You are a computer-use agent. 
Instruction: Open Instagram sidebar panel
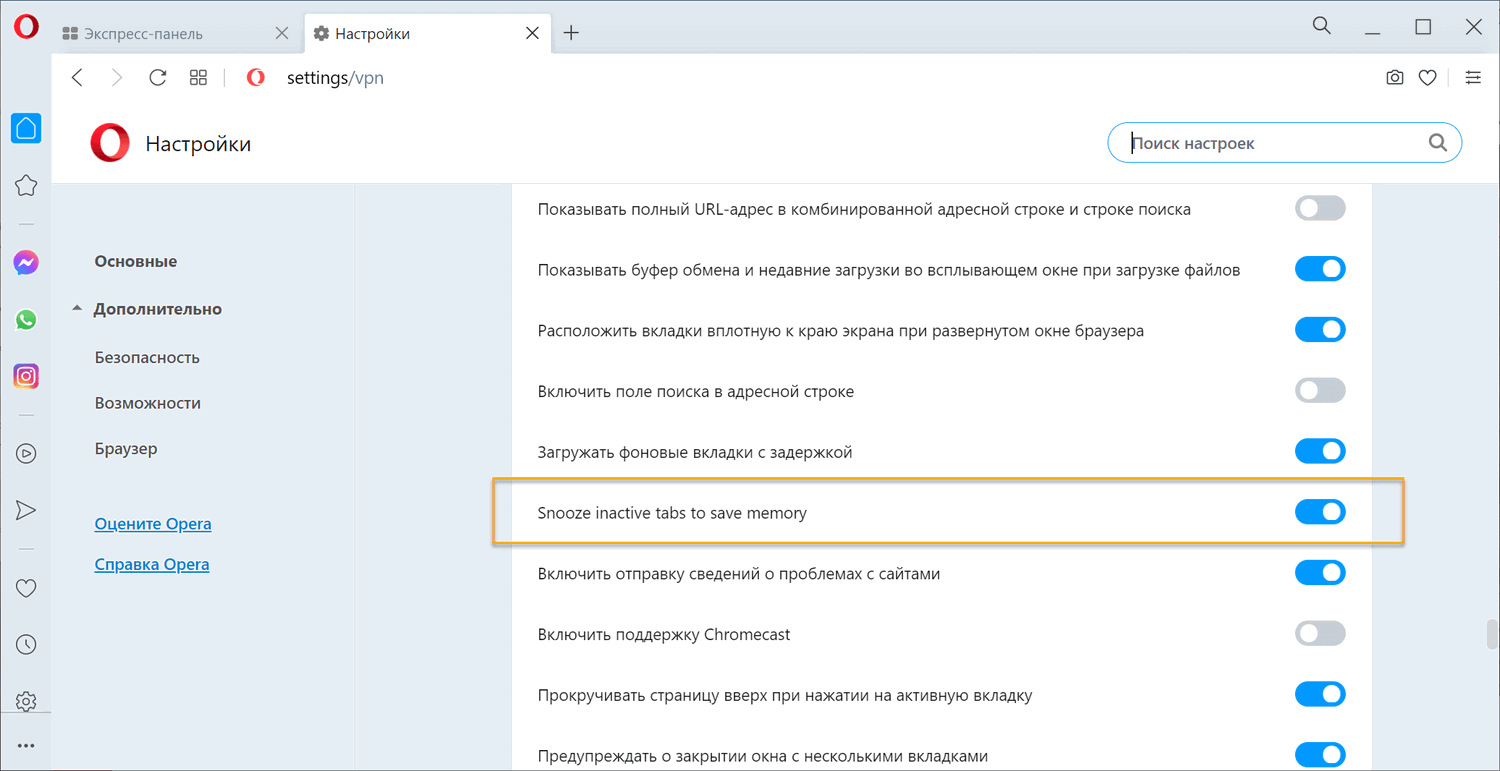coord(26,377)
